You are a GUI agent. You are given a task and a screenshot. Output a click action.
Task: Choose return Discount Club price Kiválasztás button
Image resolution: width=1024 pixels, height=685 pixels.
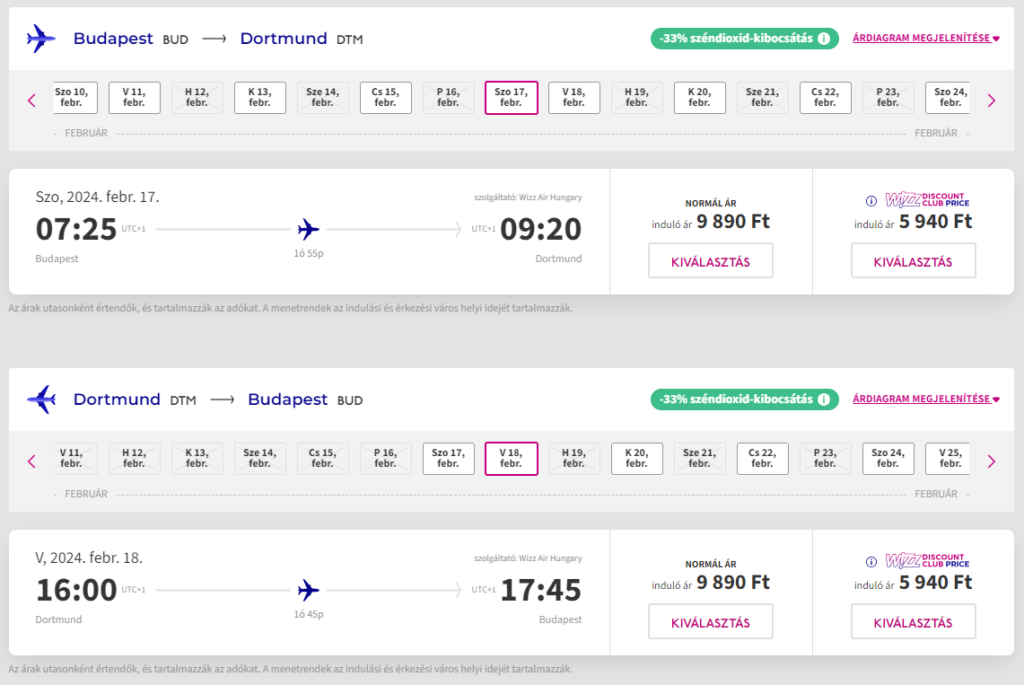click(912, 622)
